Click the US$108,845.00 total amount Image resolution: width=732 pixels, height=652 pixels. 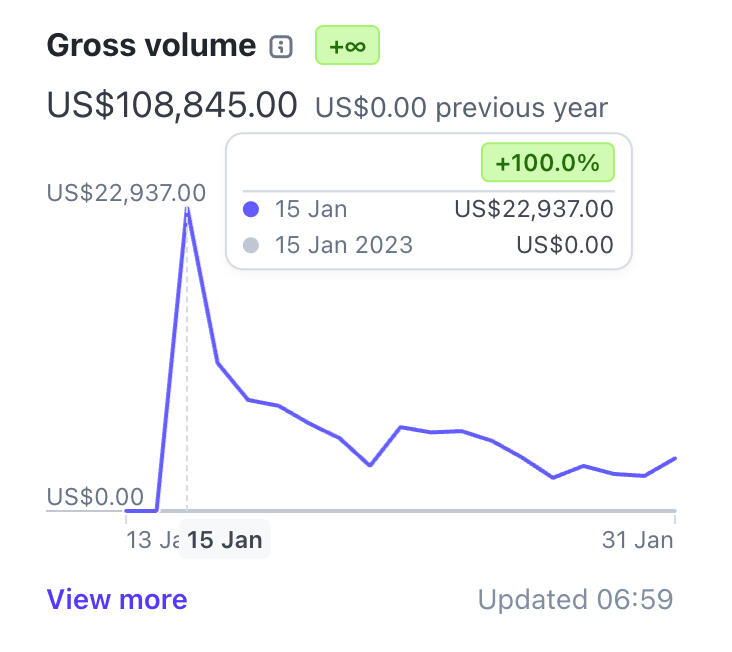tap(172, 105)
